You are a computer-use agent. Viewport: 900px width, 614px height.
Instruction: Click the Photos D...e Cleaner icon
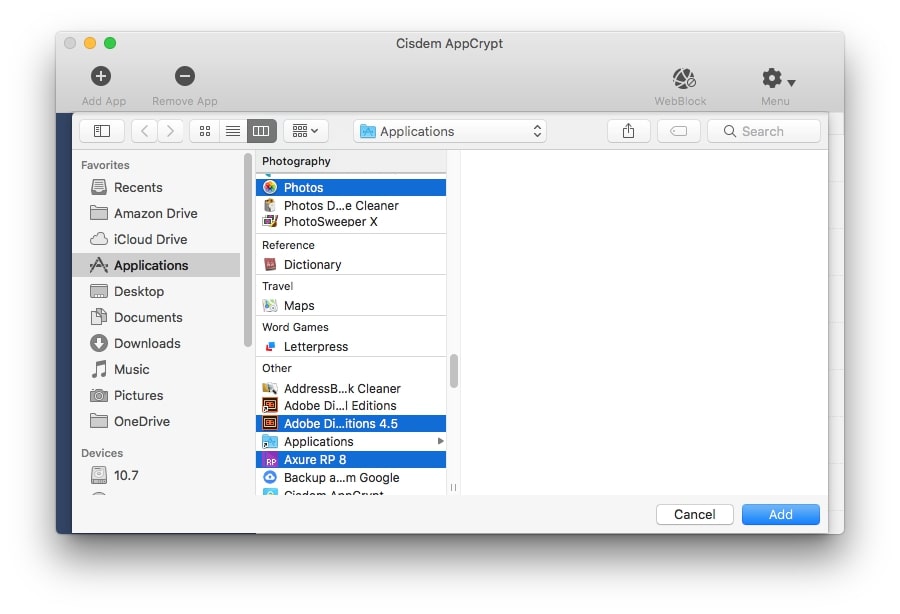pyautogui.click(x=270, y=205)
